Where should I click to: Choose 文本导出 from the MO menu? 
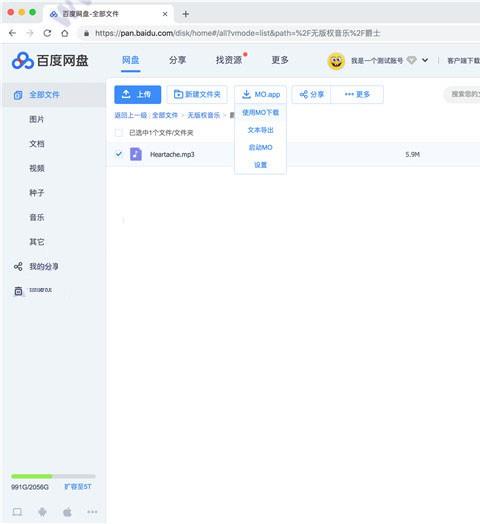click(x=260, y=130)
